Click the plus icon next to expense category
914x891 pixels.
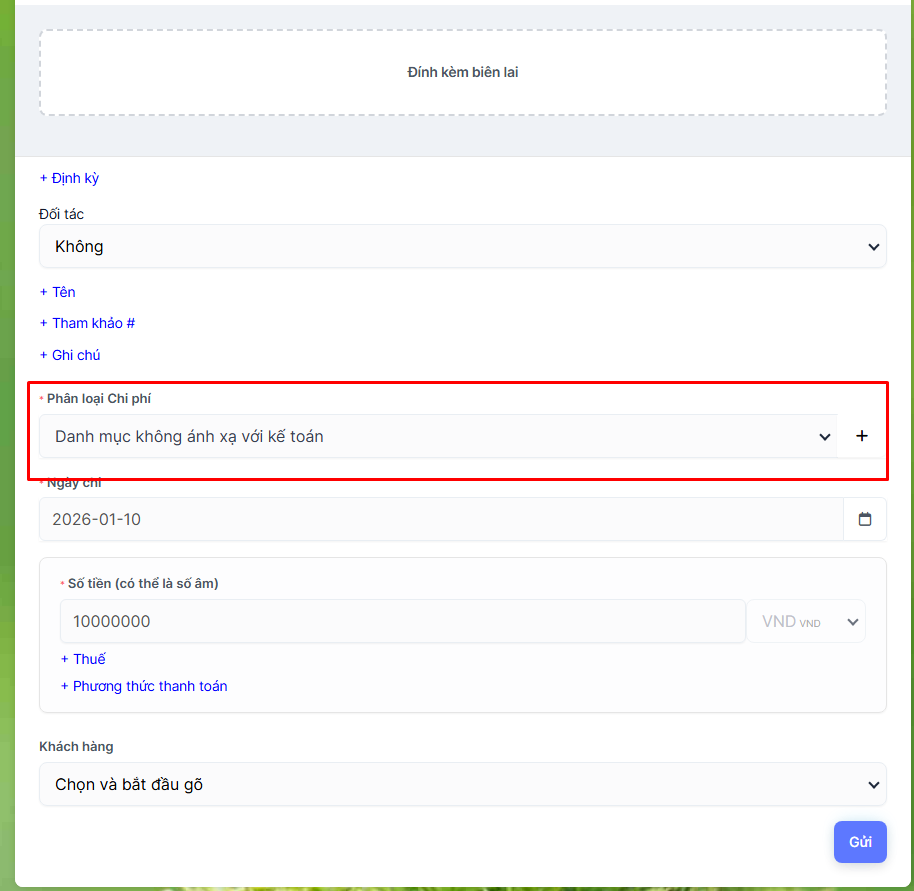(x=862, y=436)
